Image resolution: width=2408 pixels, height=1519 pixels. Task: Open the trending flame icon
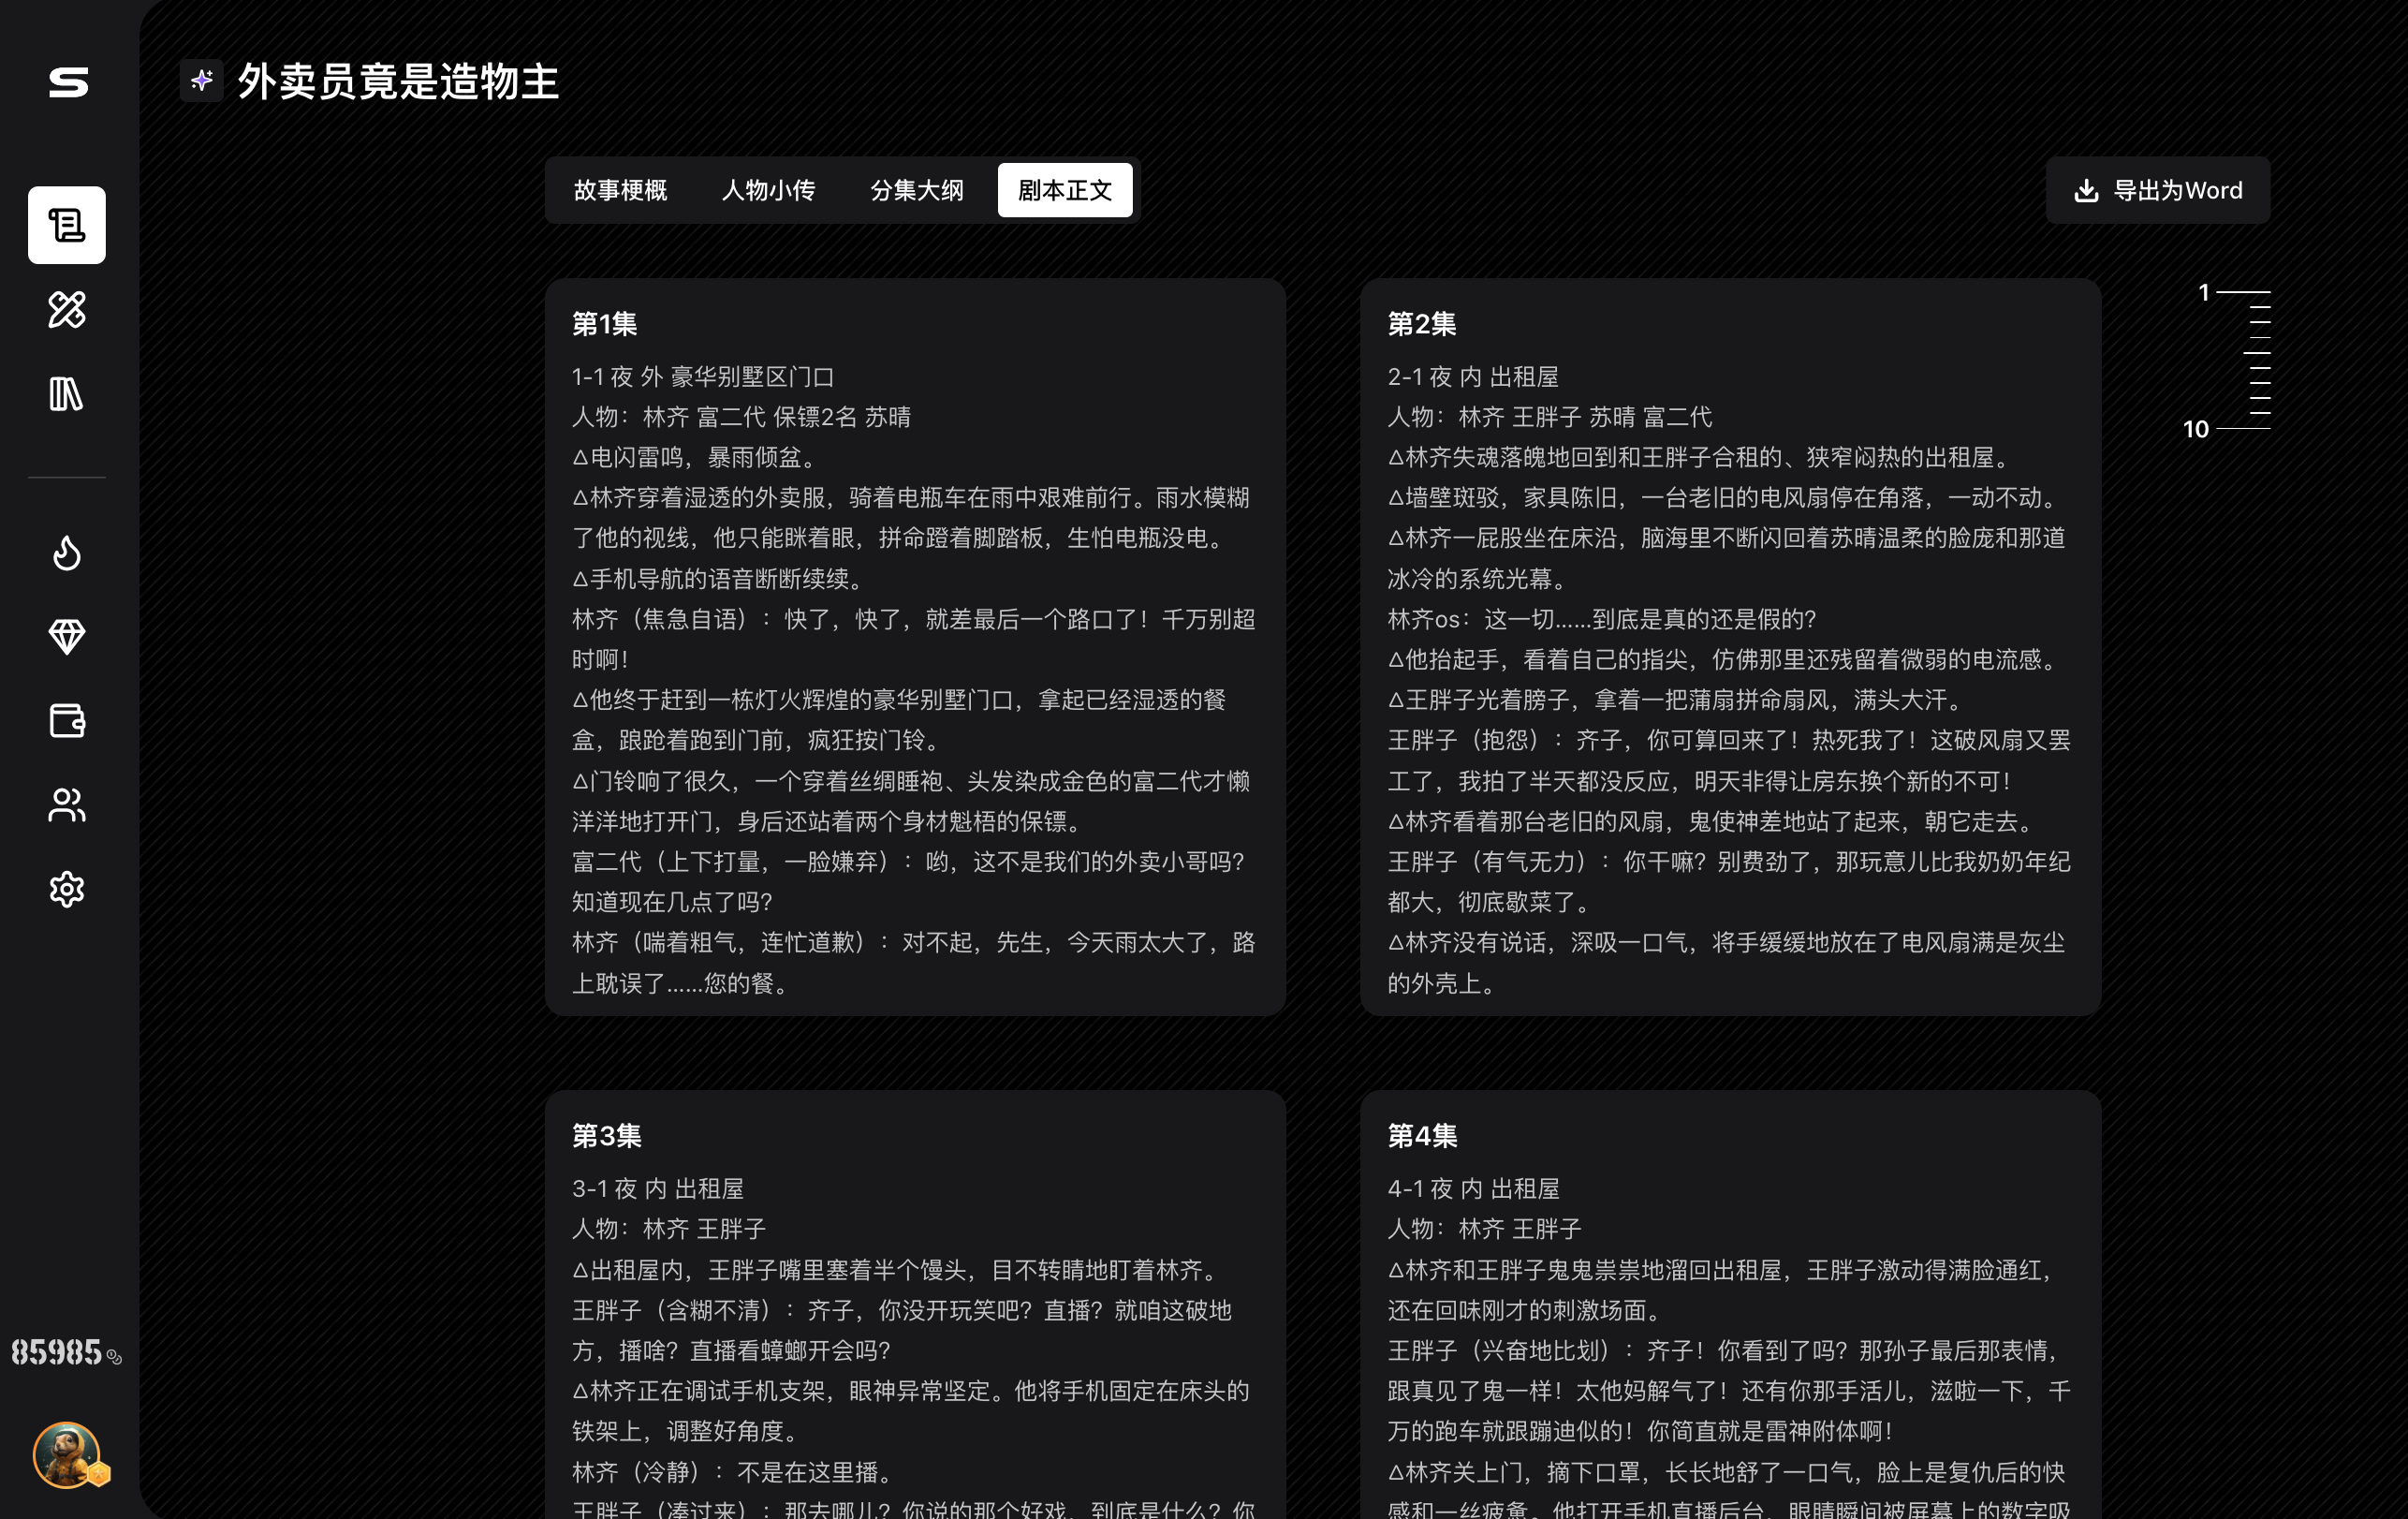[x=67, y=552]
